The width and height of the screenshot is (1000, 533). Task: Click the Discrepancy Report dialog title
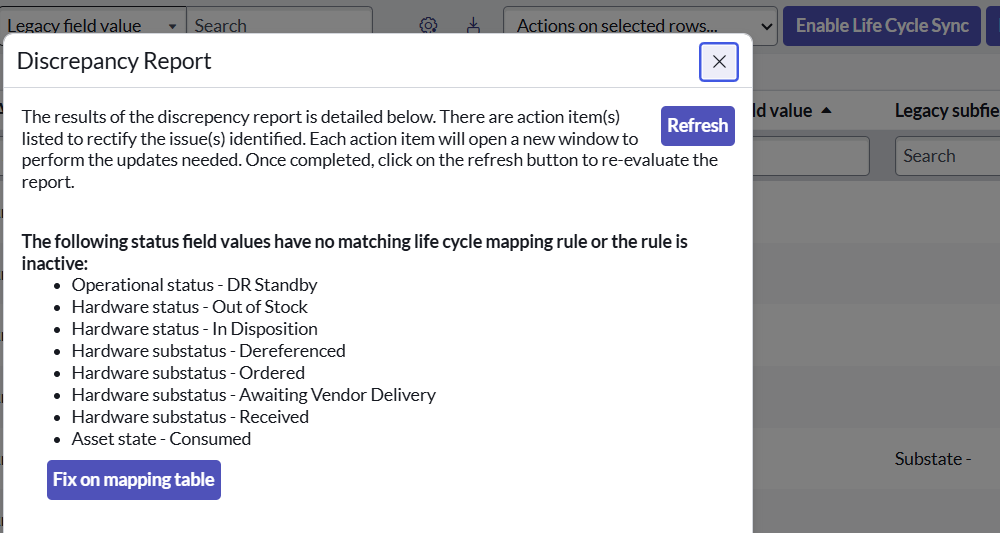pos(114,61)
